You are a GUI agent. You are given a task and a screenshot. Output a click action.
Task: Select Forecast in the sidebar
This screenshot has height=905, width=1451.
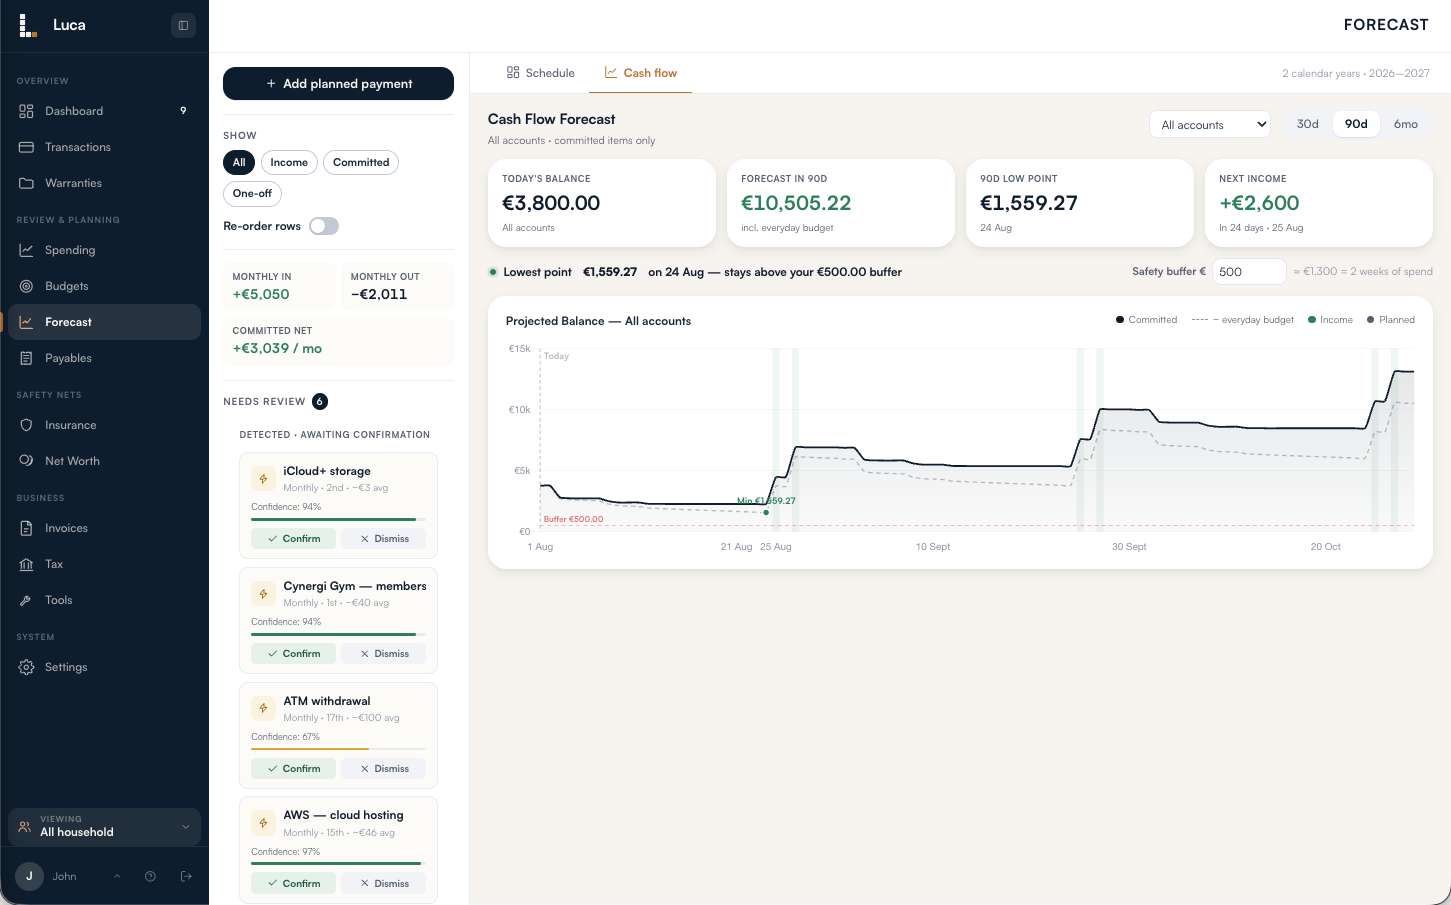point(104,322)
